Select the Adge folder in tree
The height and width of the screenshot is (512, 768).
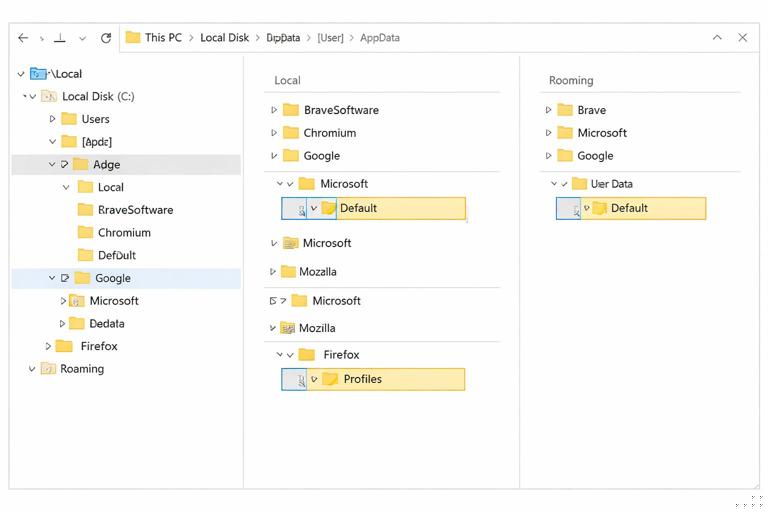[126, 165]
